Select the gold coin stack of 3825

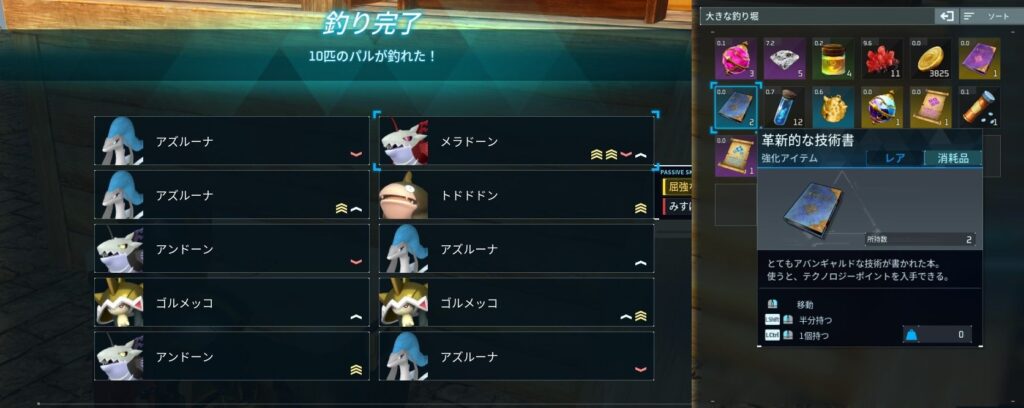click(x=931, y=59)
